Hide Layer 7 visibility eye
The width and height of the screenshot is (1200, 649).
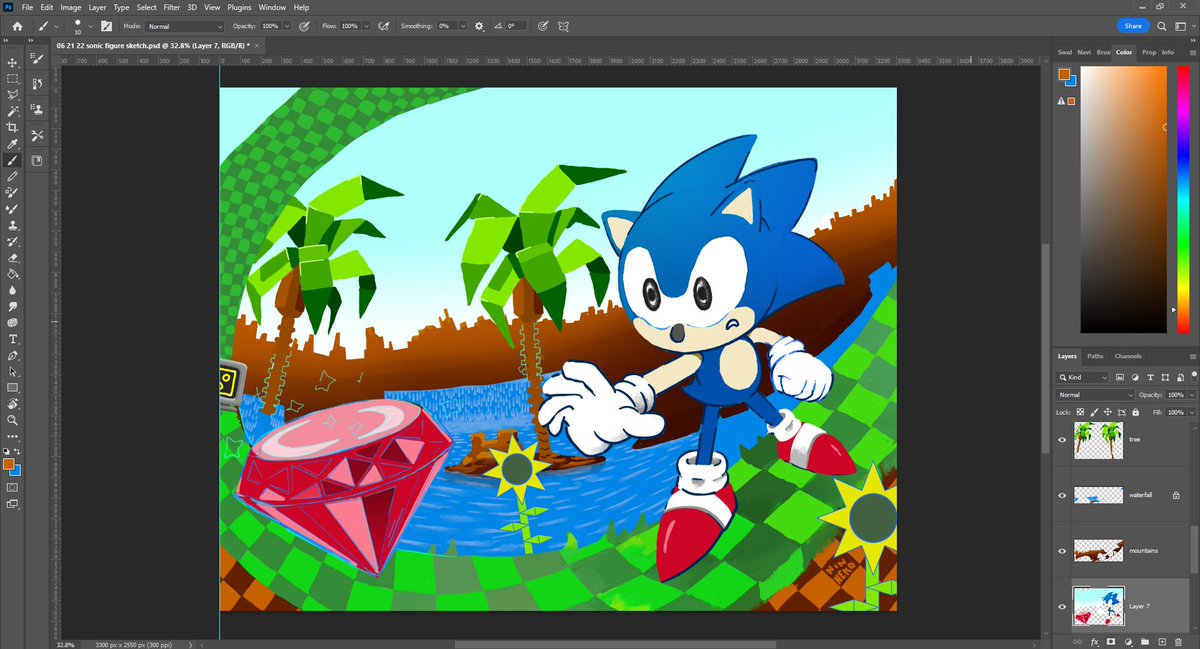(x=1062, y=606)
